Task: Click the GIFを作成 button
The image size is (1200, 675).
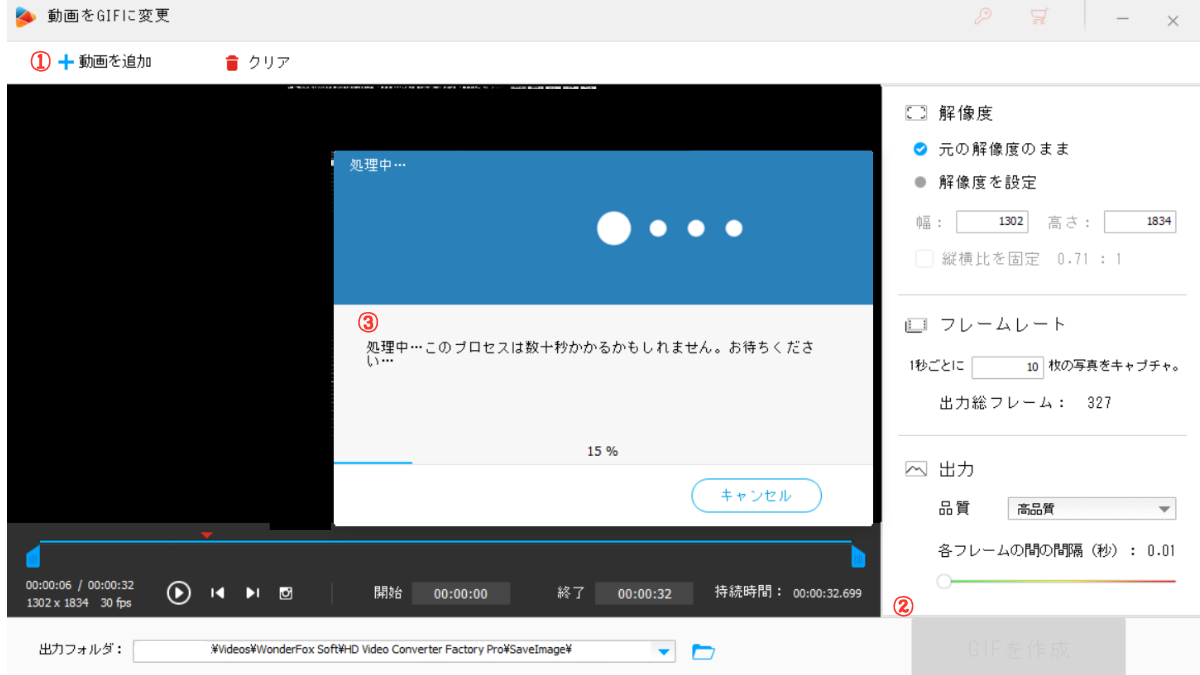Action: 1018,650
